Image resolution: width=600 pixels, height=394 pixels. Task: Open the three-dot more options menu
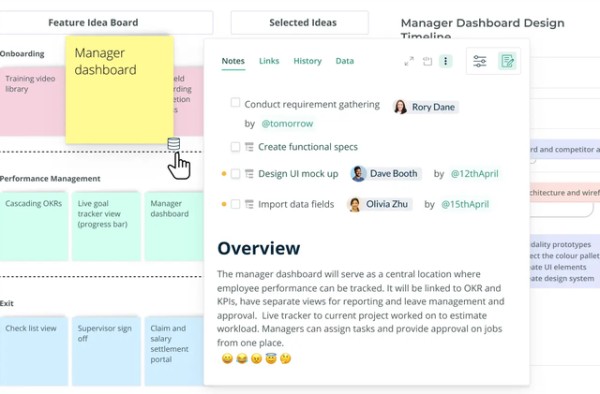[445, 61]
